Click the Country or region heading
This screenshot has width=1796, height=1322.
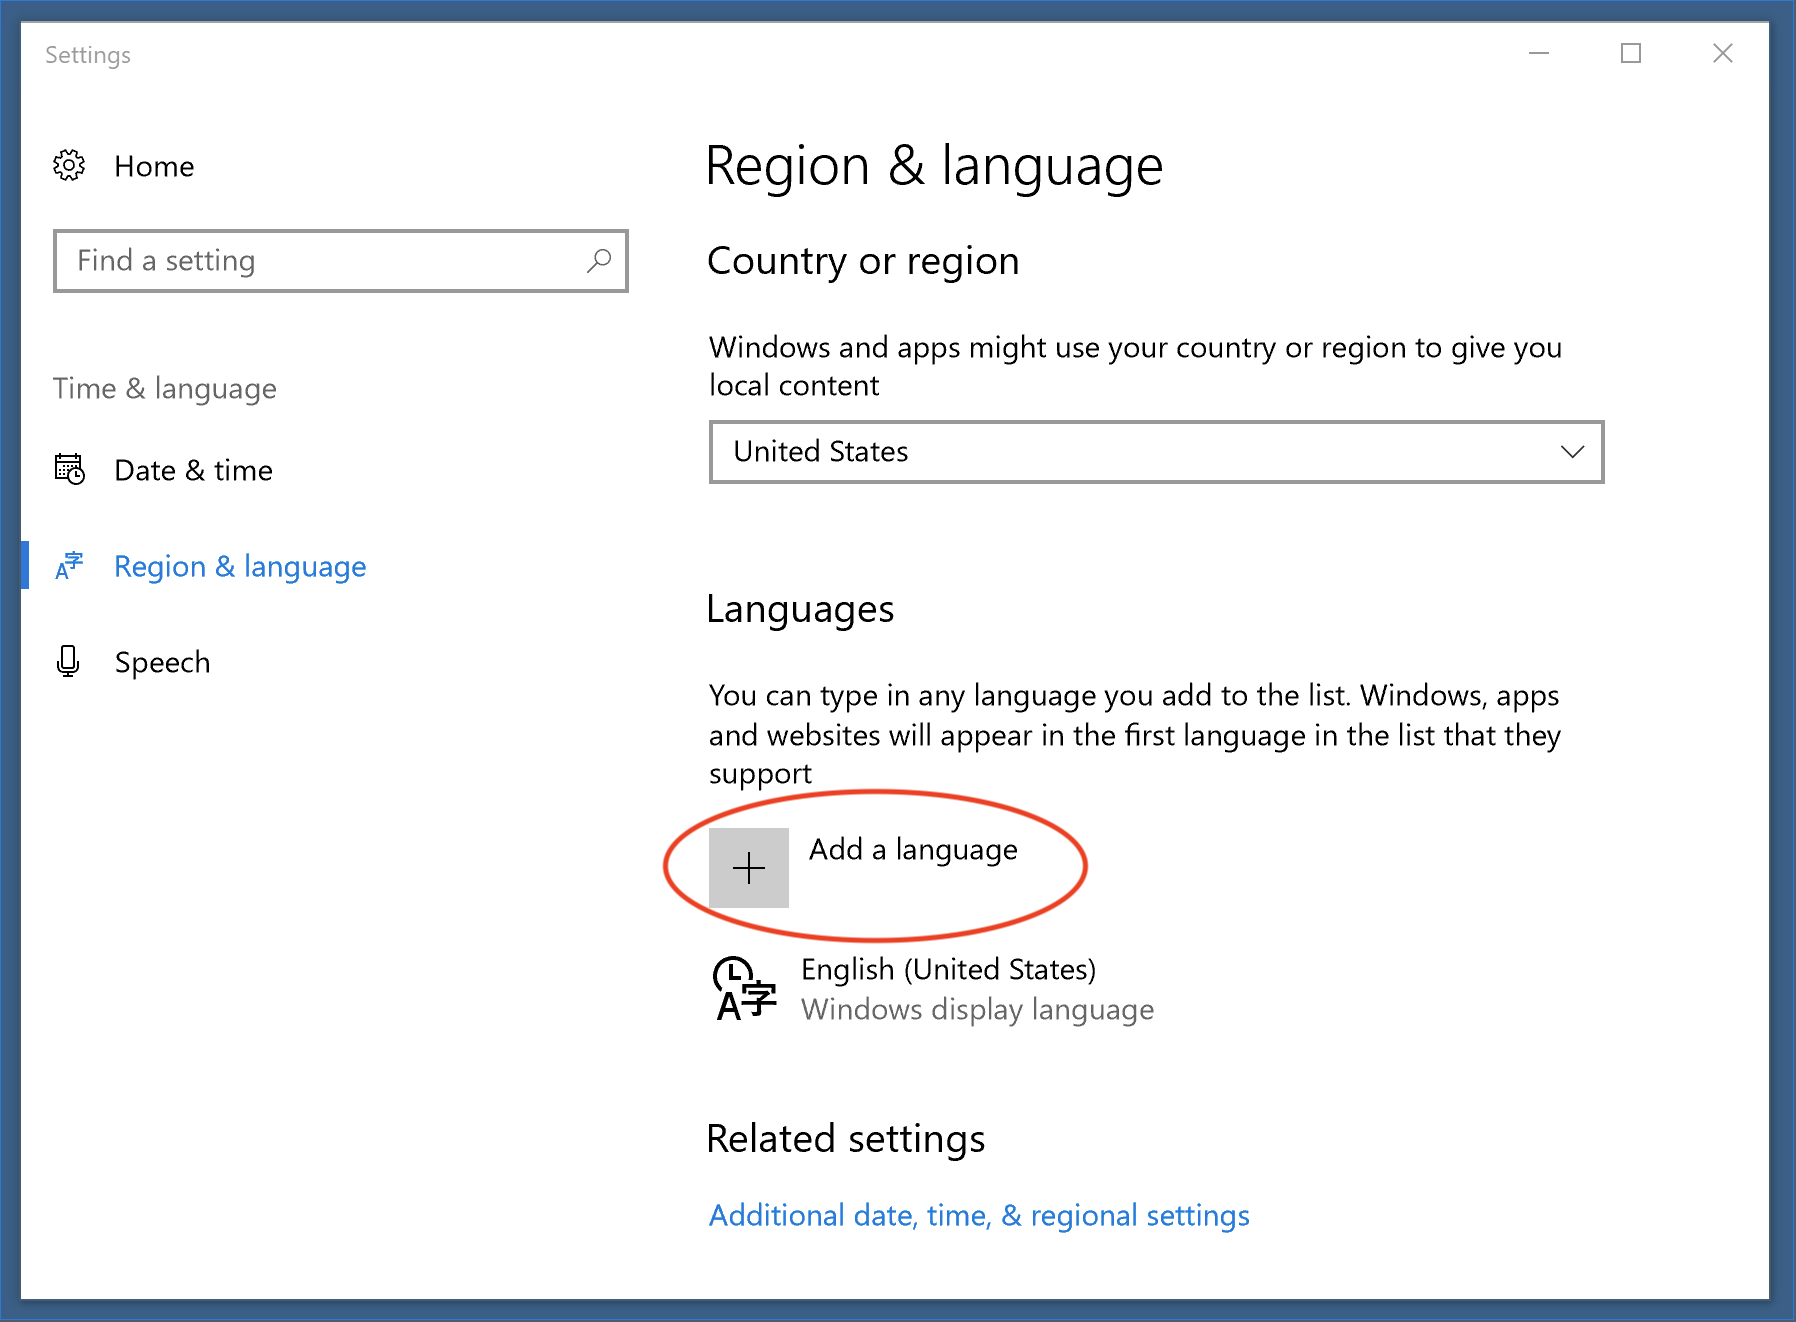click(863, 261)
